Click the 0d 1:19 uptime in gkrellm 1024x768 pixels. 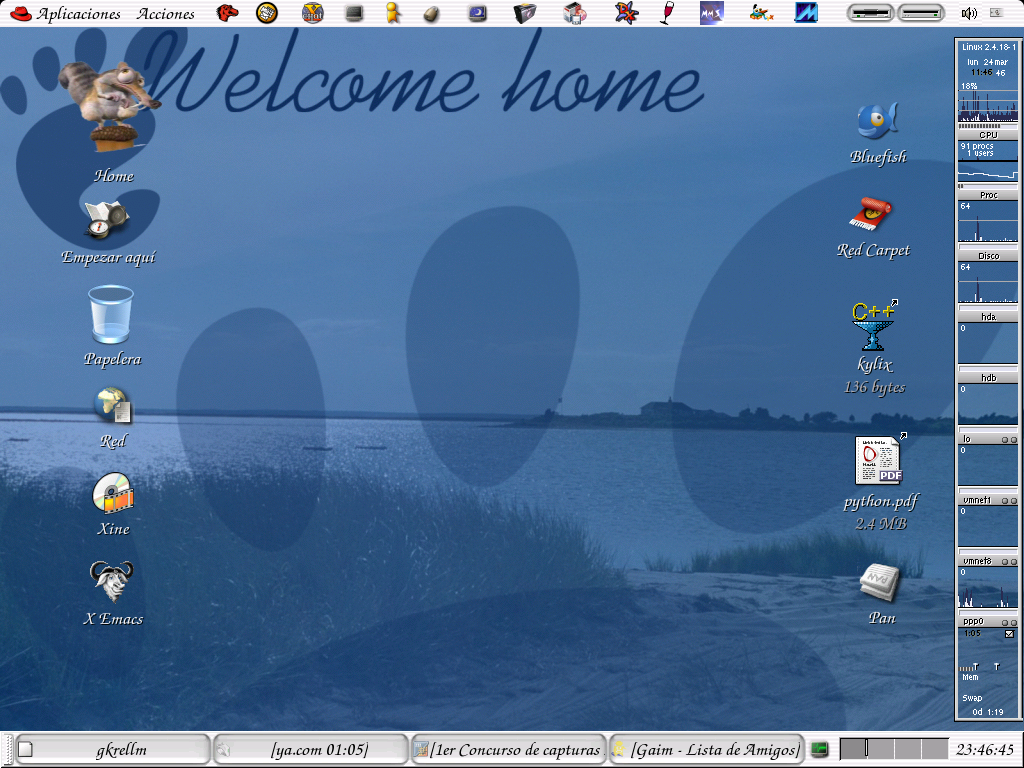(x=987, y=712)
